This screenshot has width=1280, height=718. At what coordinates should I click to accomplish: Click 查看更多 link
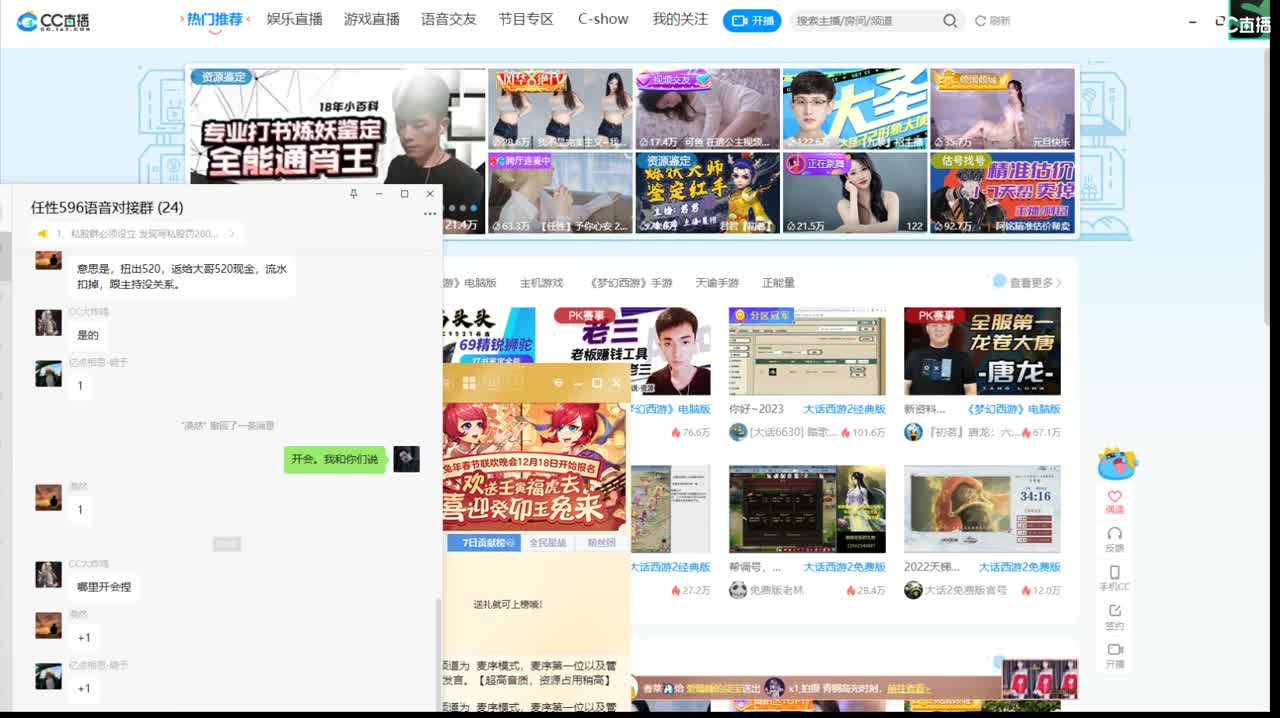pyautogui.click(x=1036, y=283)
